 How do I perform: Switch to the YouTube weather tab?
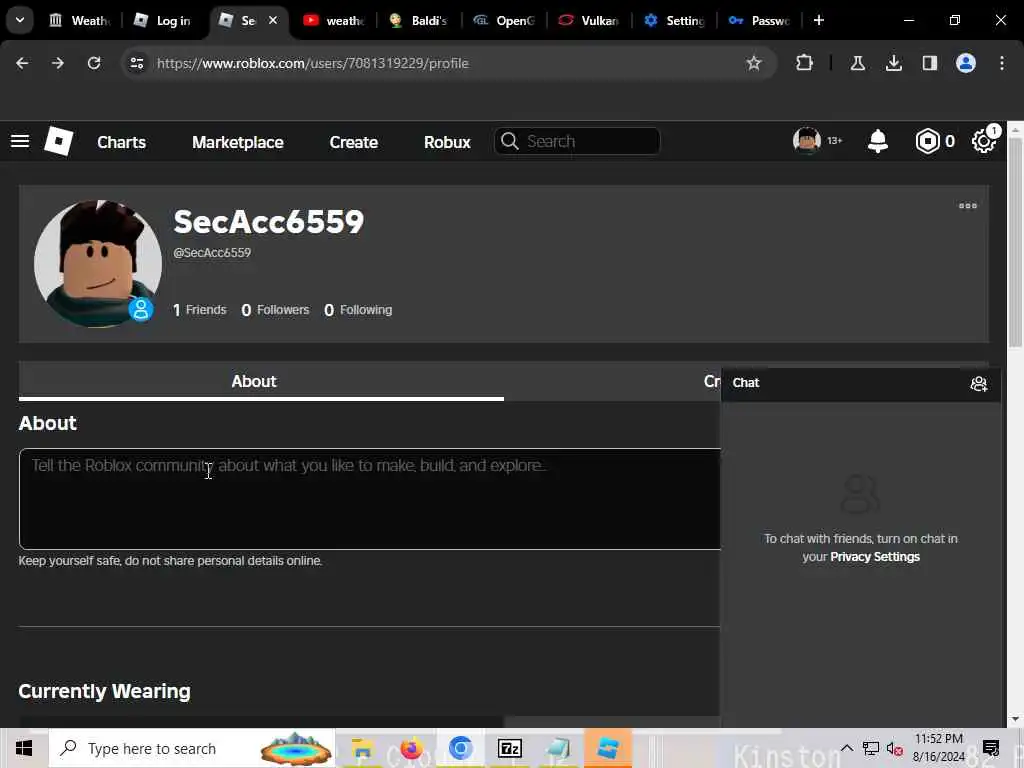pyautogui.click(x=334, y=21)
